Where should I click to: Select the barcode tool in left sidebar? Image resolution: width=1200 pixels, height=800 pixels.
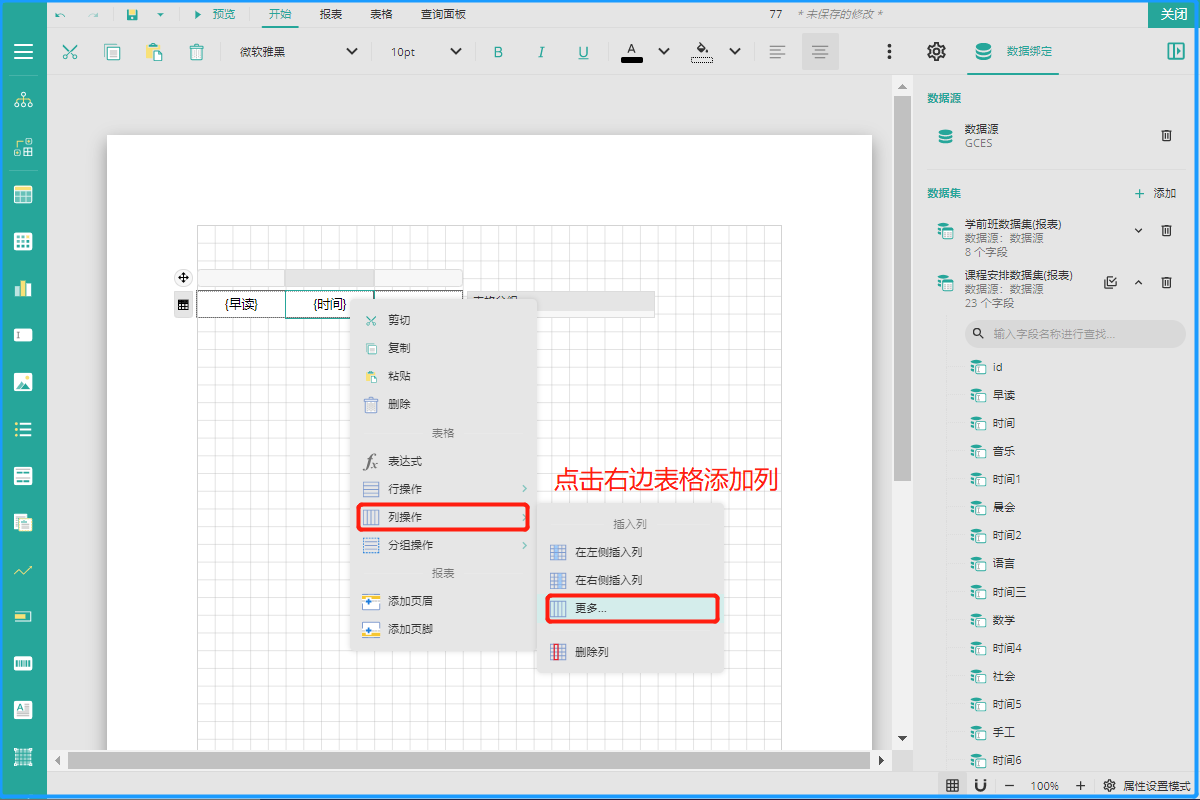pos(23,663)
